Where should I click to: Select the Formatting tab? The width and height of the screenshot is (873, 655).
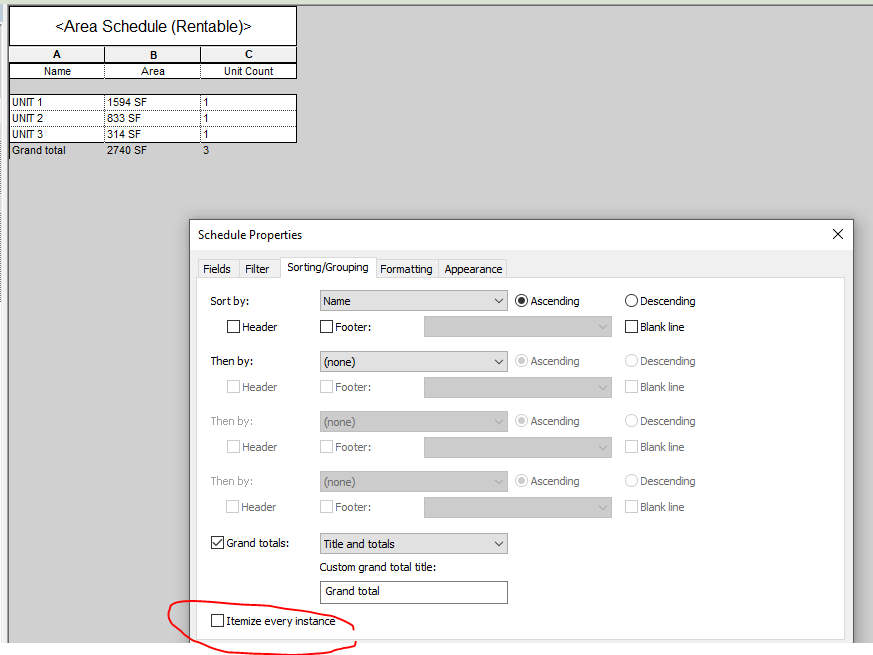pyautogui.click(x=406, y=268)
